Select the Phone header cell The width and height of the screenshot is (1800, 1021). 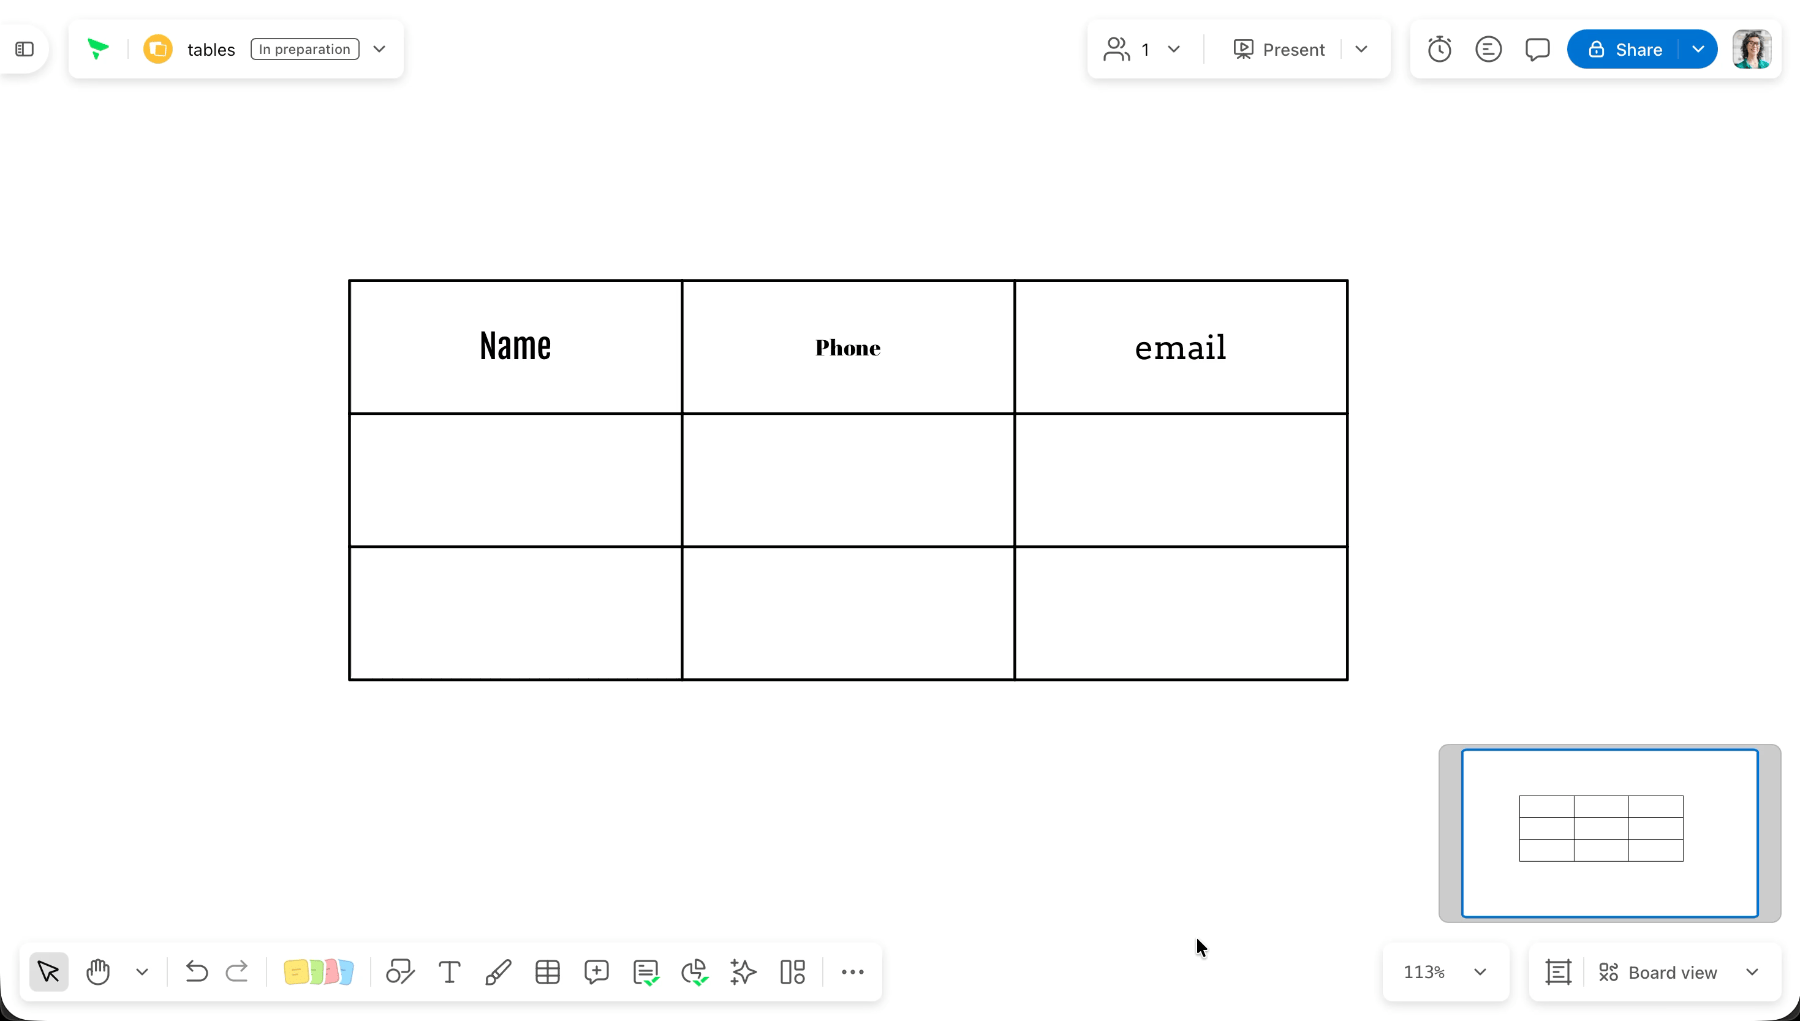coord(848,347)
